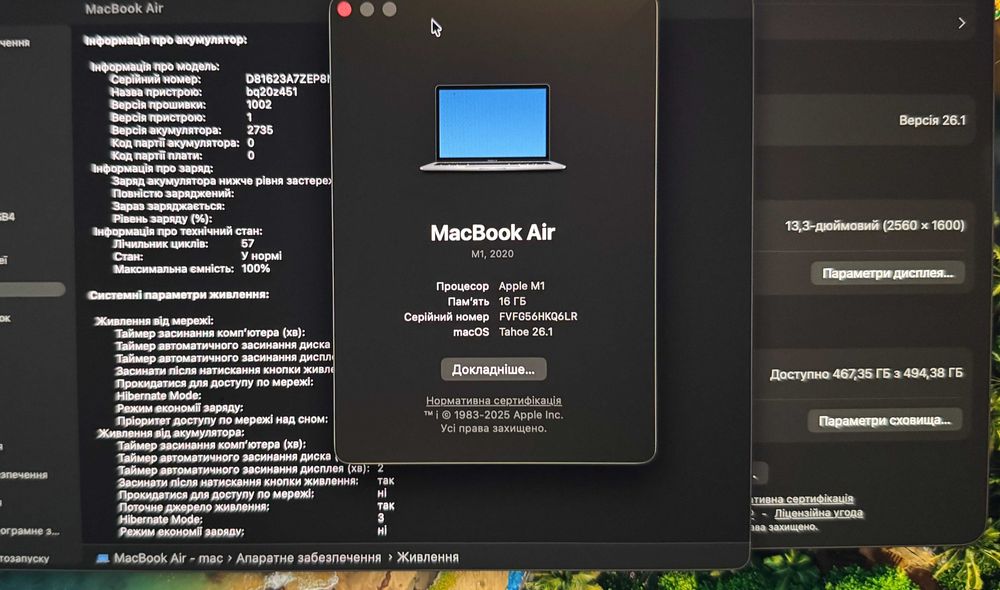
Task: Click Живлення від акумулятора heading
Action: coord(170,433)
